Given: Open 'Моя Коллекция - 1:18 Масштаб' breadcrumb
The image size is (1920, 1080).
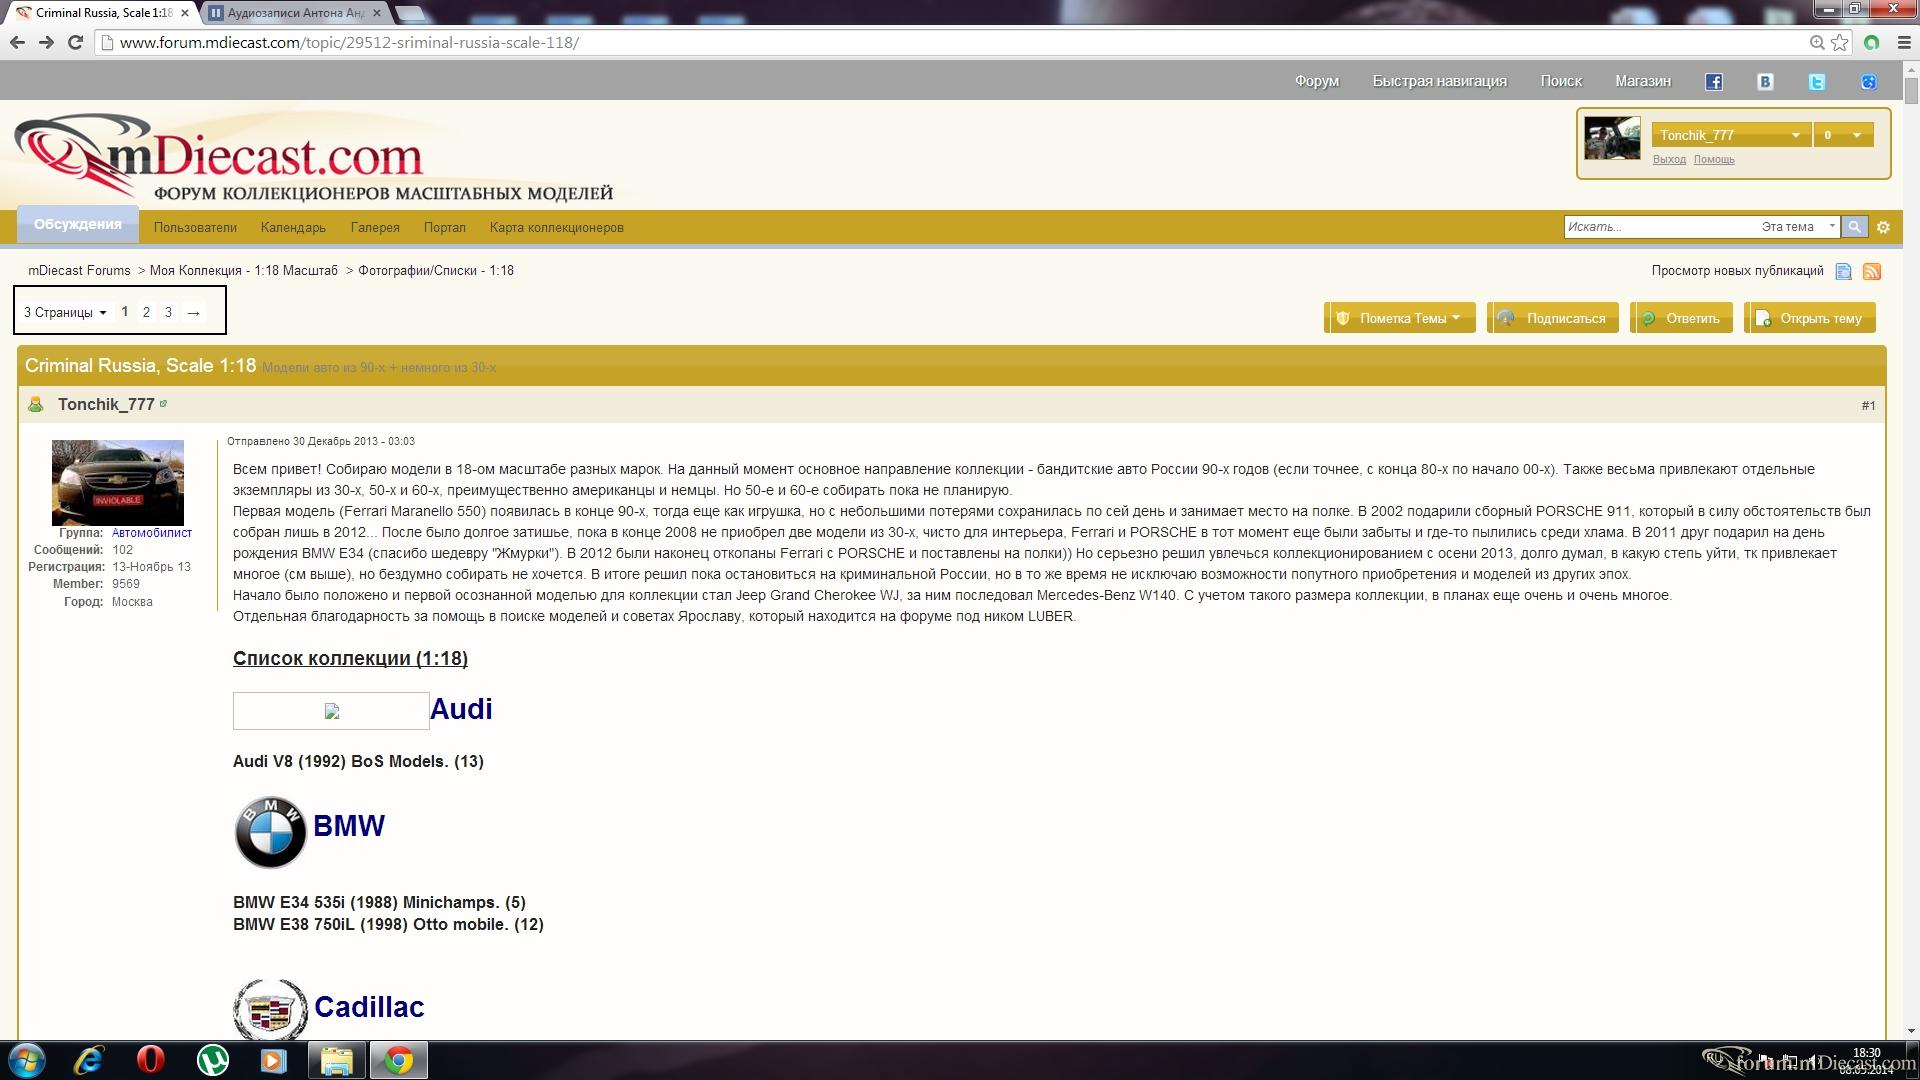Looking at the screenshot, I should pyautogui.click(x=244, y=271).
